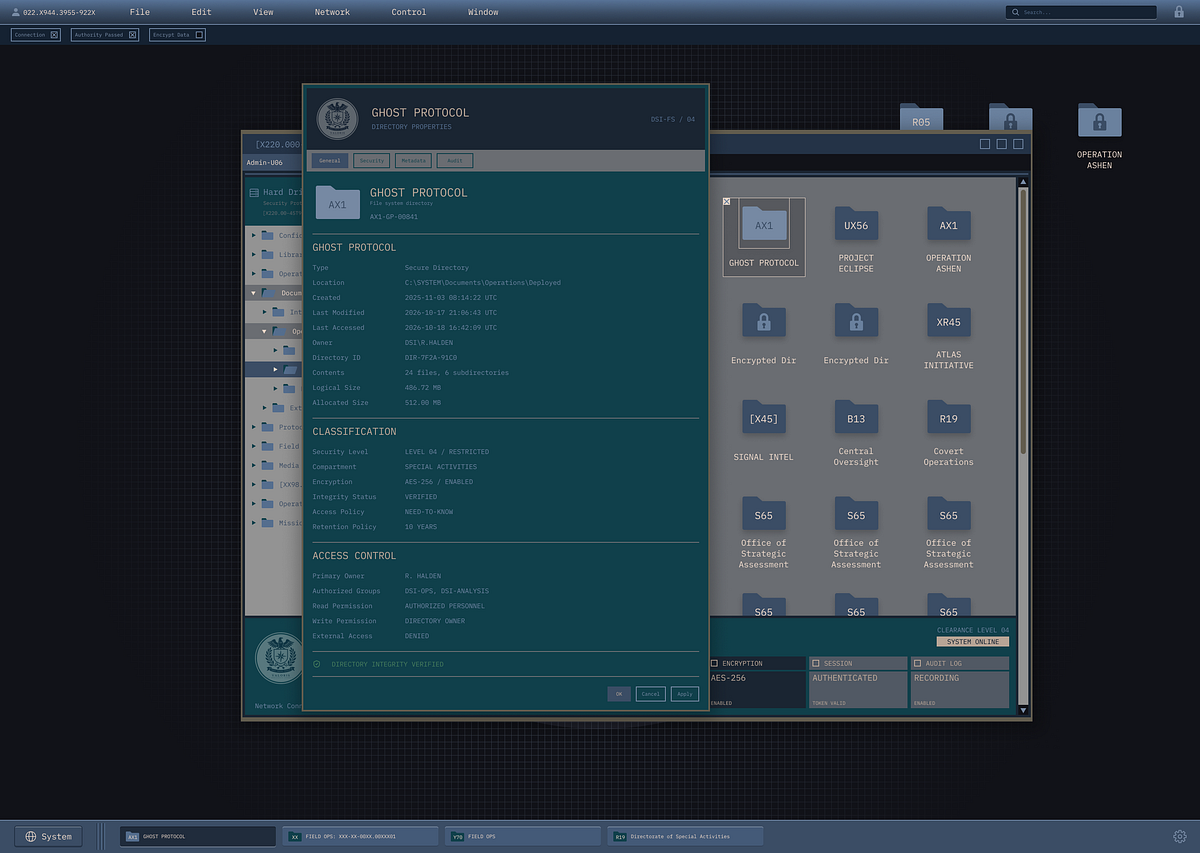Switch to FIELD OPS: XXX-XX-00XX taskbar item
The height and width of the screenshot is (853, 1200).
pyautogui.click(x=360, y=836)
